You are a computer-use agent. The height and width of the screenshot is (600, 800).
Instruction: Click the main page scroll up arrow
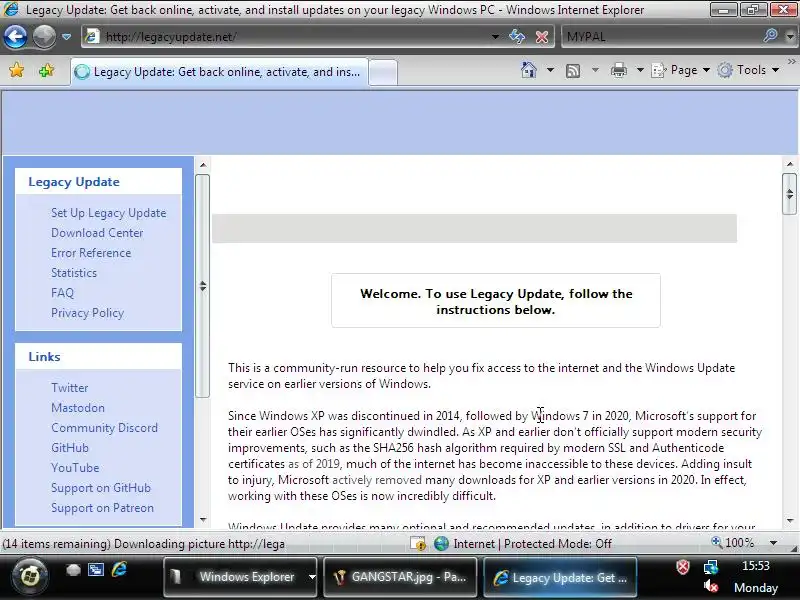(790, 164)
